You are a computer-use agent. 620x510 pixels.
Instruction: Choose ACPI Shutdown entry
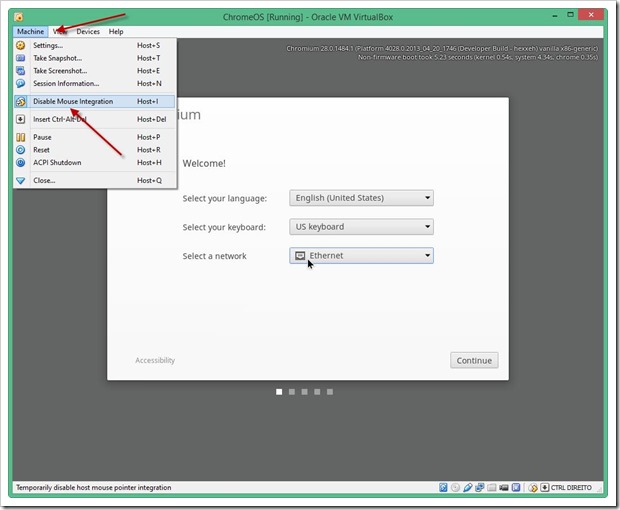pos(95,162)
